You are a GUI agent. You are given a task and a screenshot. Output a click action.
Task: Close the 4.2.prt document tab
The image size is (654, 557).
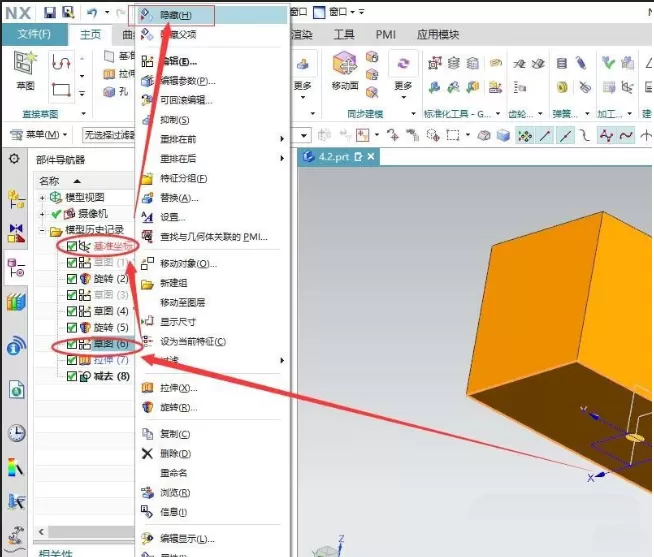click(x=371, y=157)
